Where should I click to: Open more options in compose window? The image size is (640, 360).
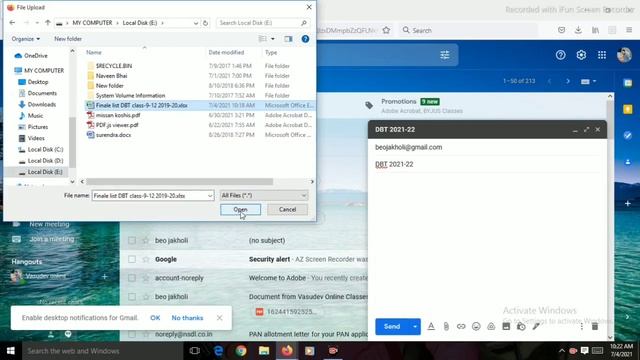click(582, 326)
